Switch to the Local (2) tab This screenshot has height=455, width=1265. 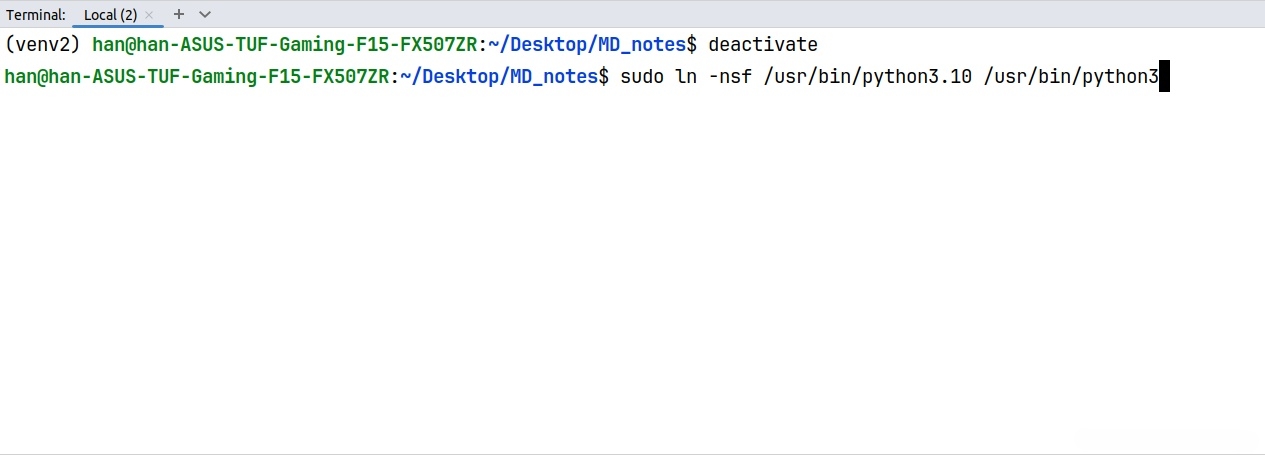click(110, 15)
